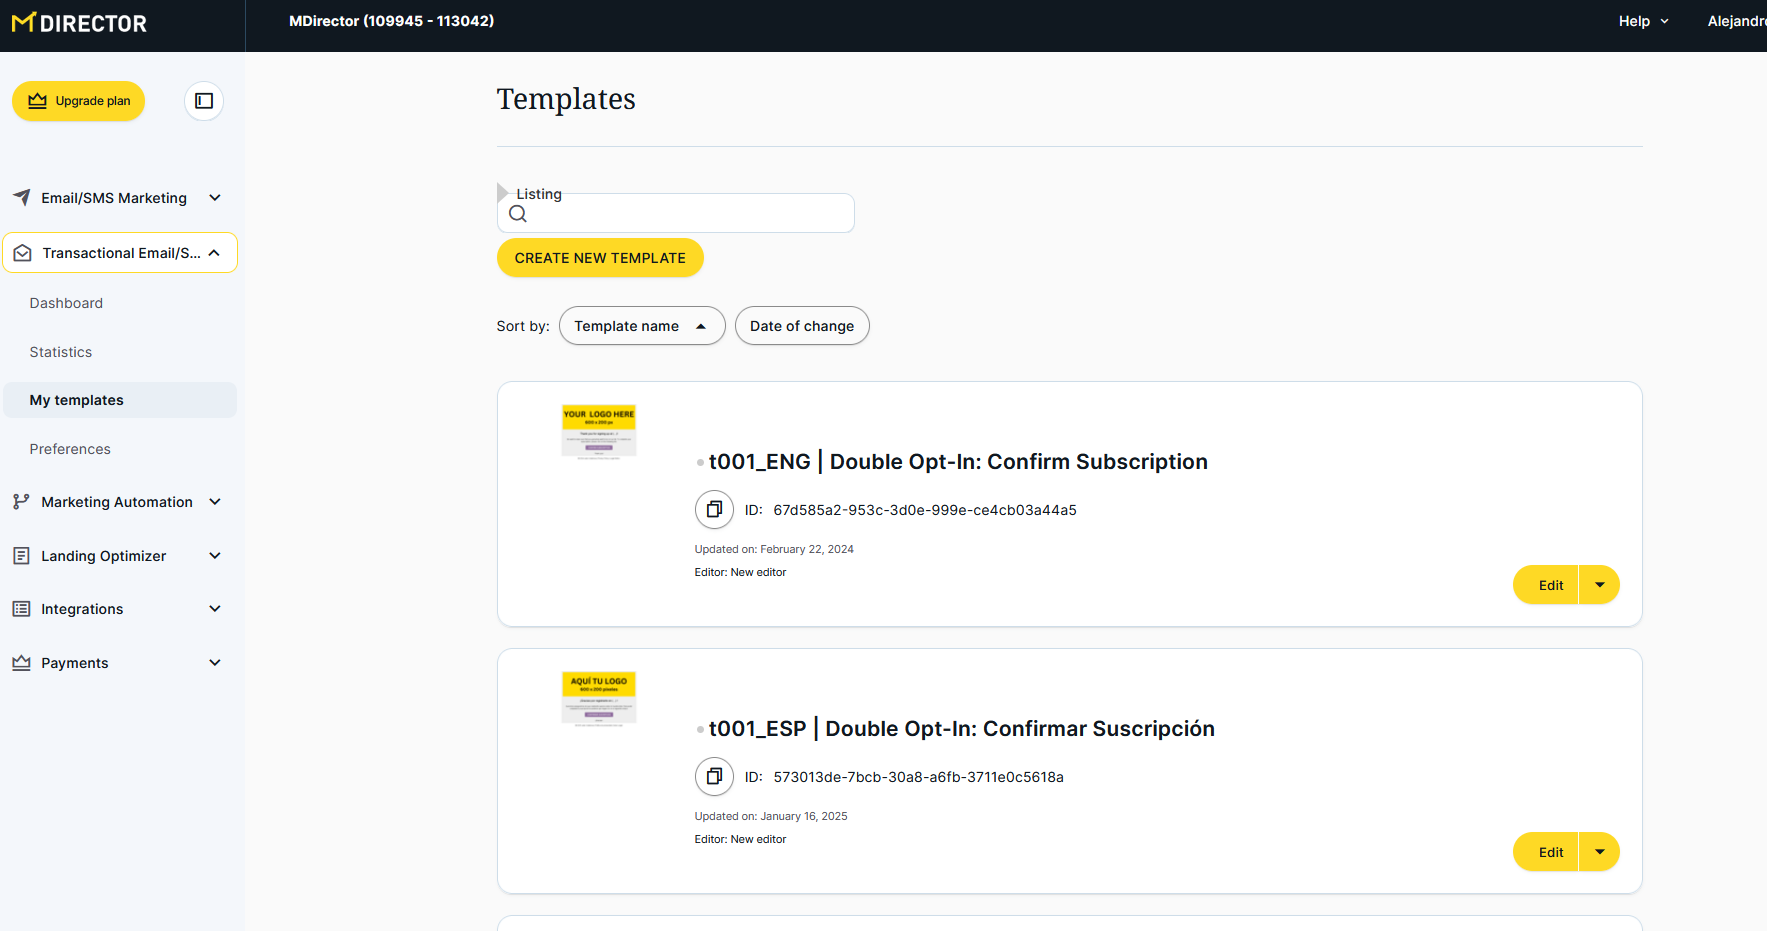
Task: Click the MDirector logo
Action: coord(79,23)
